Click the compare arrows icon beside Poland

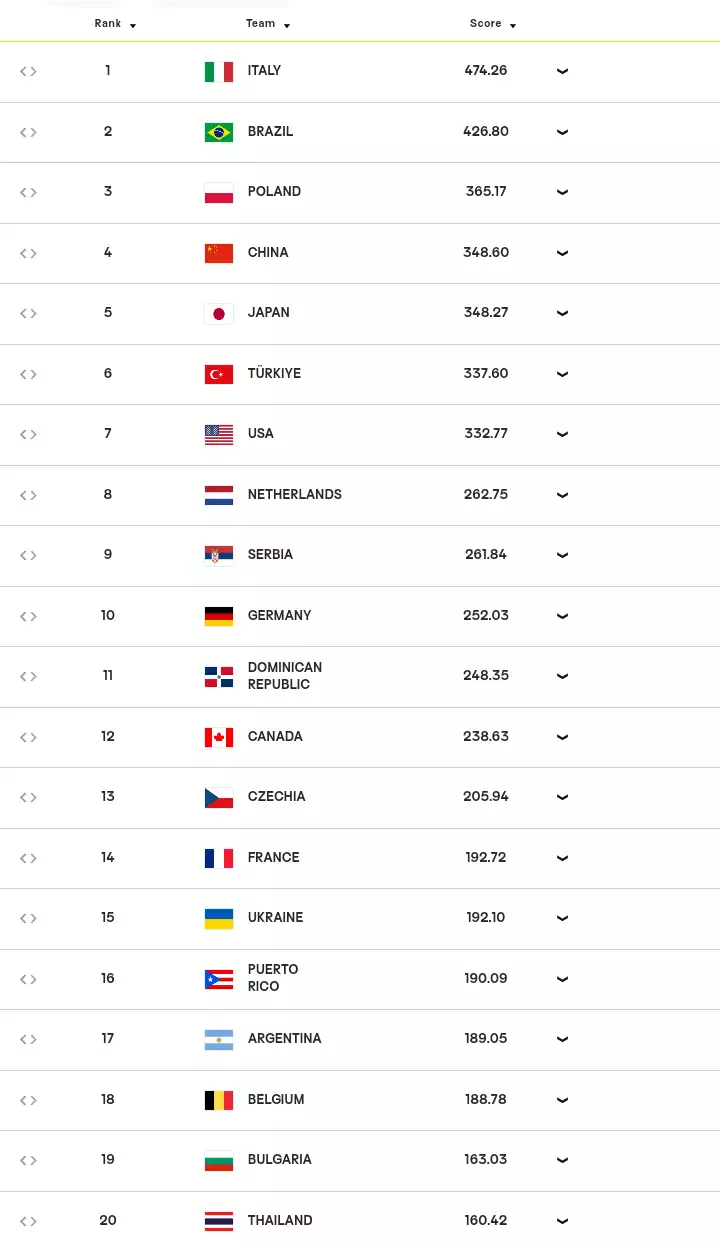point(28,192)
